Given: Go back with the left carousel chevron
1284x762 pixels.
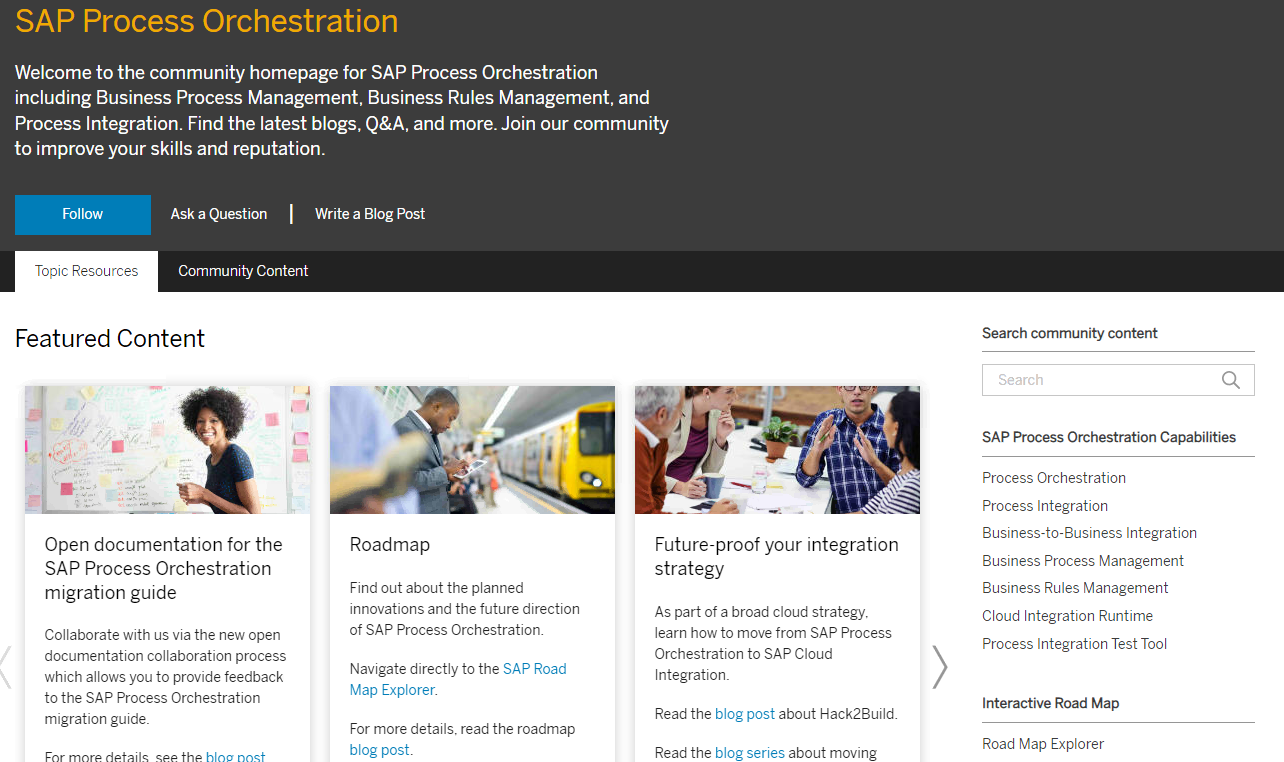Looking at the screenshot, I should 5,667.
